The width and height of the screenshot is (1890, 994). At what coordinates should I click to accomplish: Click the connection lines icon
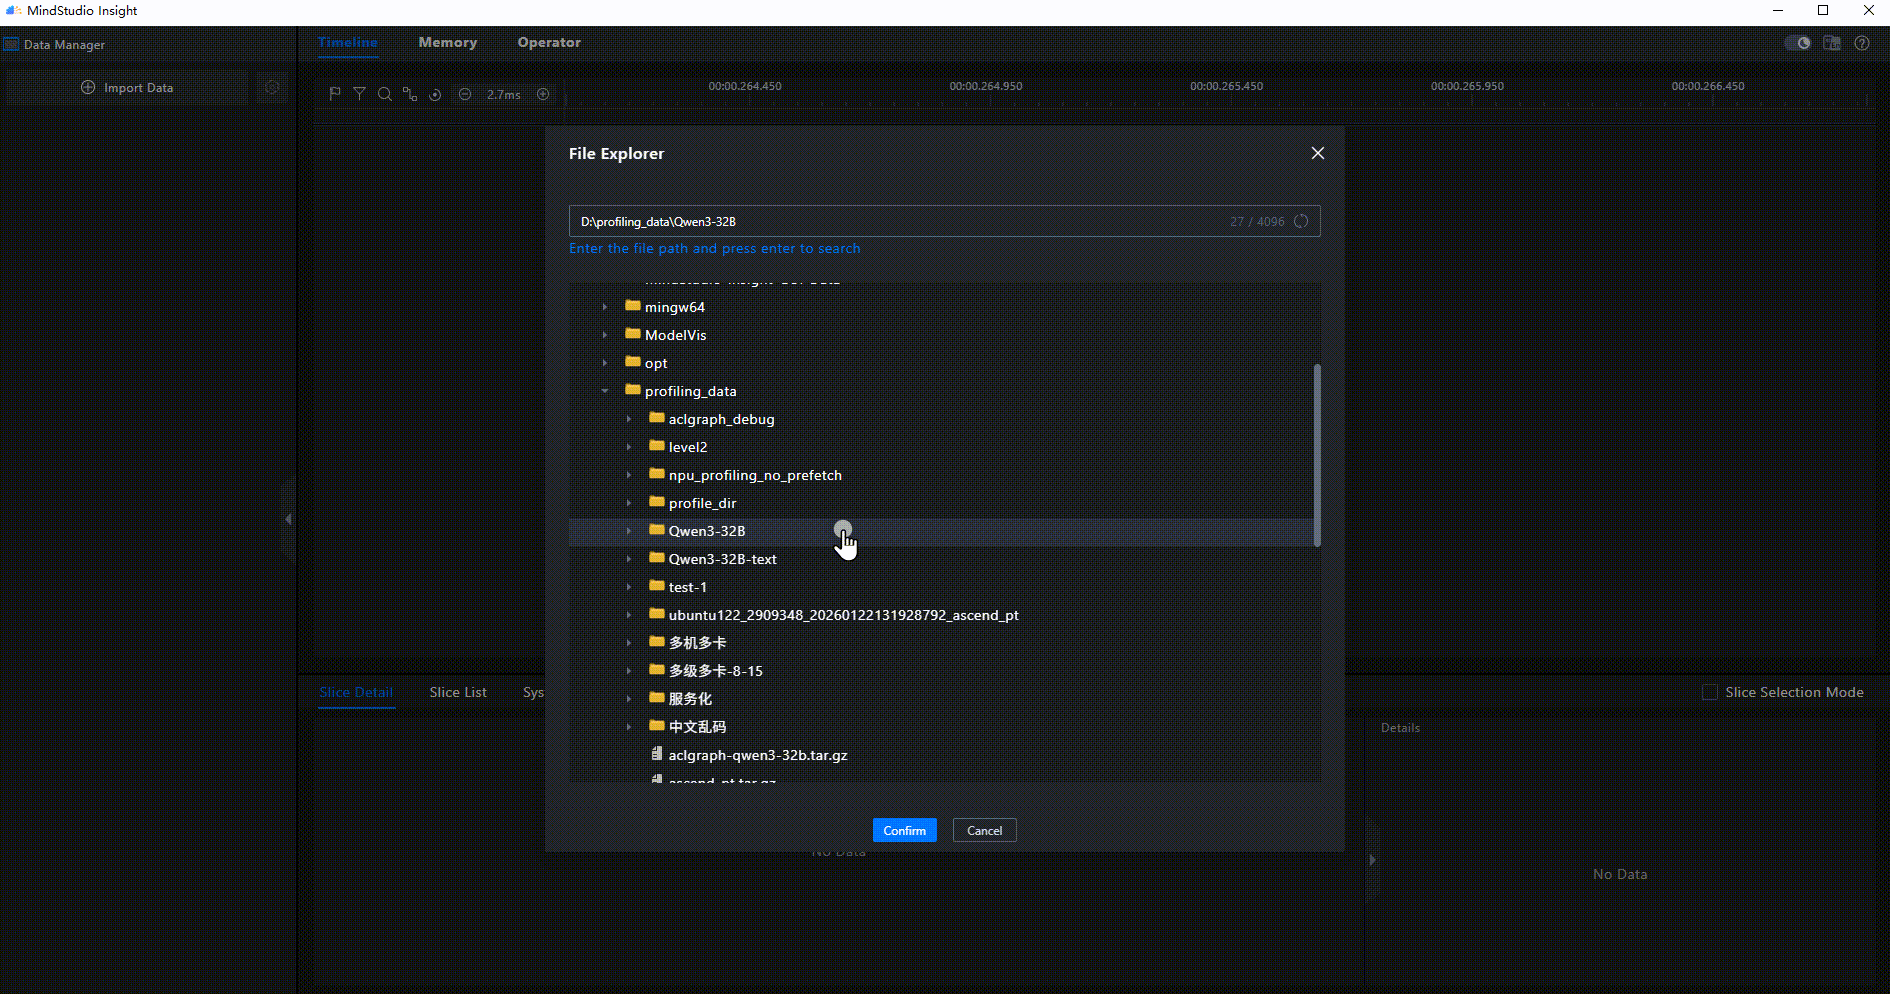point(410,94)
